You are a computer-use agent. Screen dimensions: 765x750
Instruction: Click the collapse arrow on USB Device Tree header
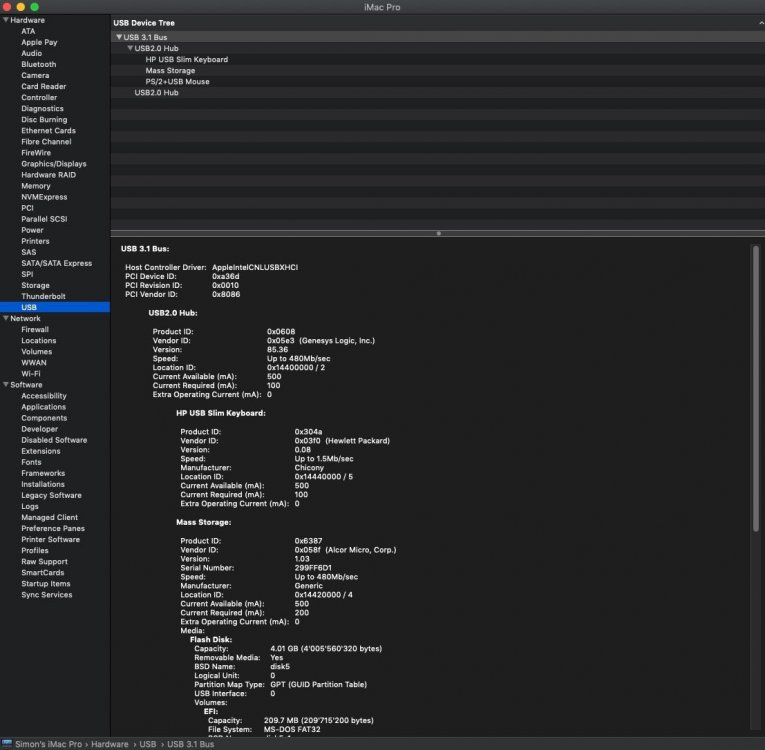click(761, 23)
